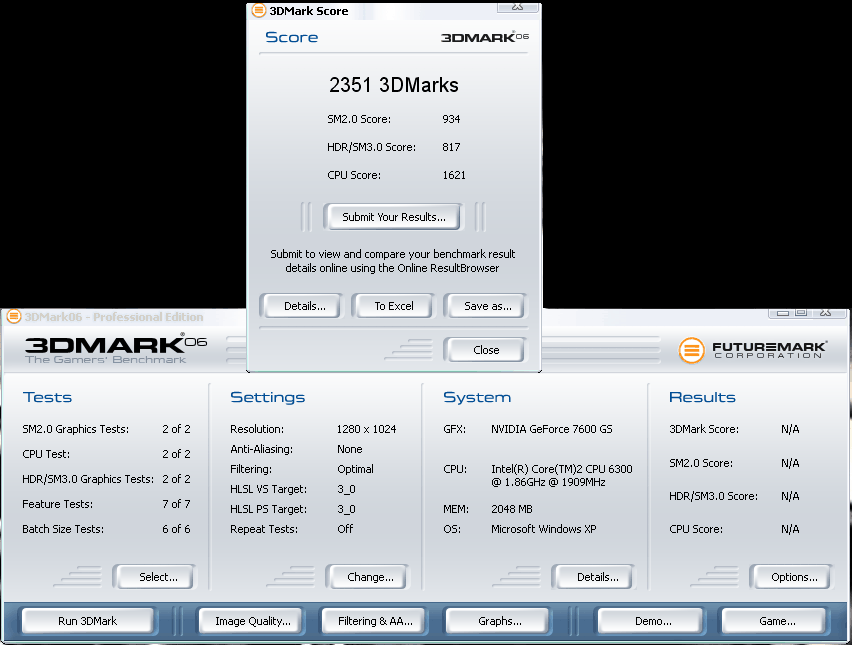
Task: Click the OS text Microsoft Windows XP
Action: click(543, 529)
